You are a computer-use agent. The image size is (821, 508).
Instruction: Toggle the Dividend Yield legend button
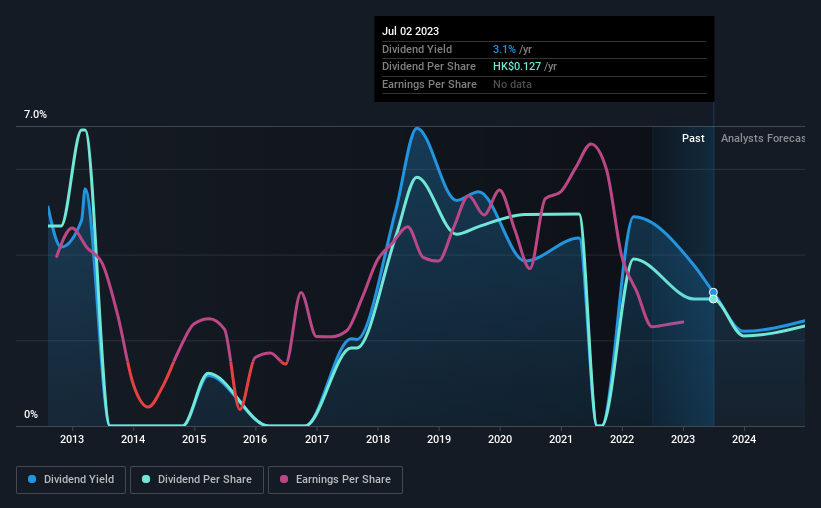[x=71, y=479]
